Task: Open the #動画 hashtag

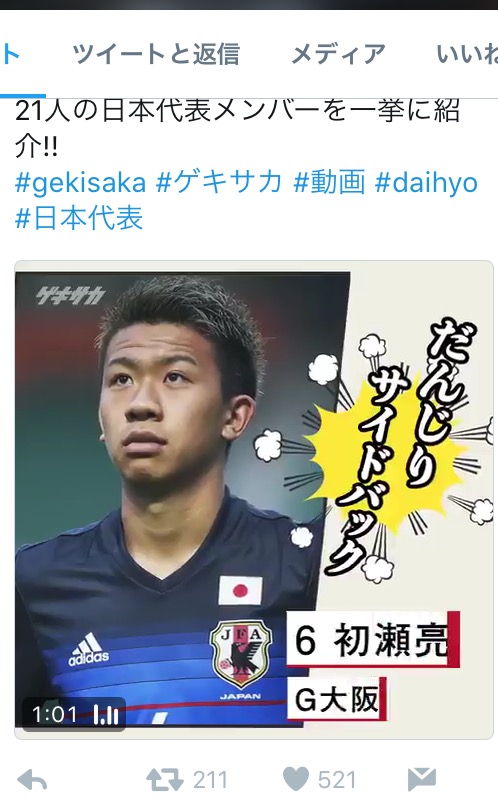Action: pos(329,182)
